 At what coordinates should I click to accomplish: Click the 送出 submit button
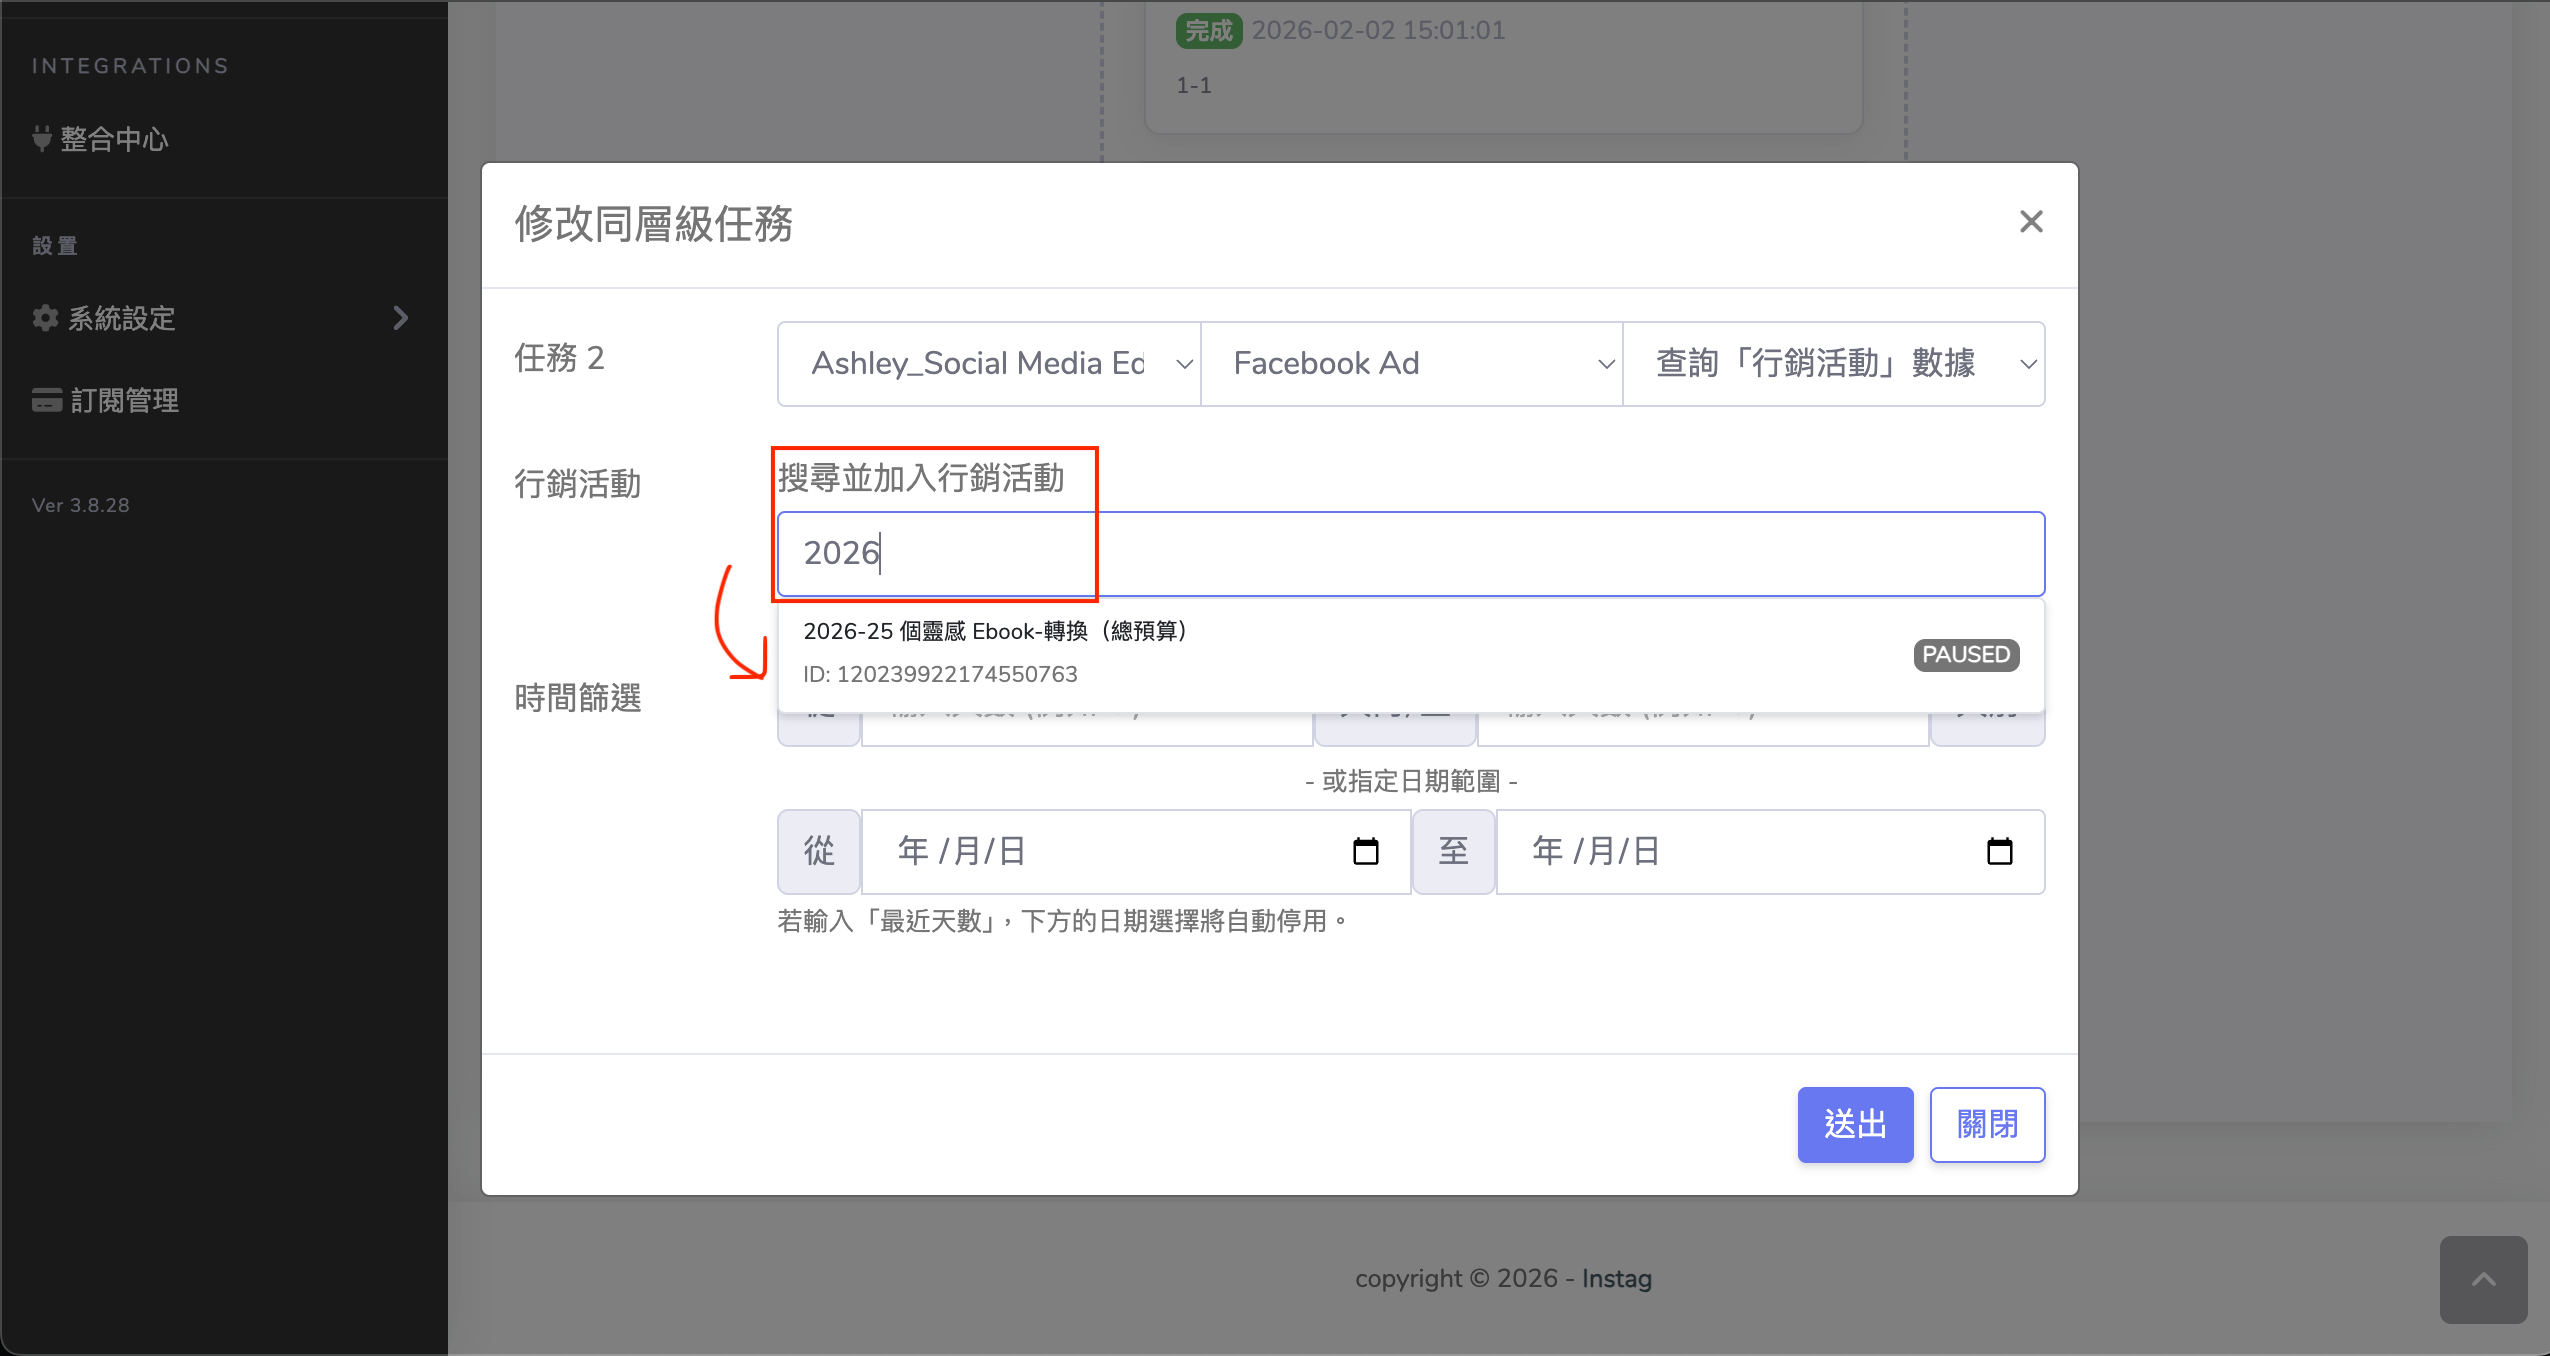[x=1854, y=1125]
